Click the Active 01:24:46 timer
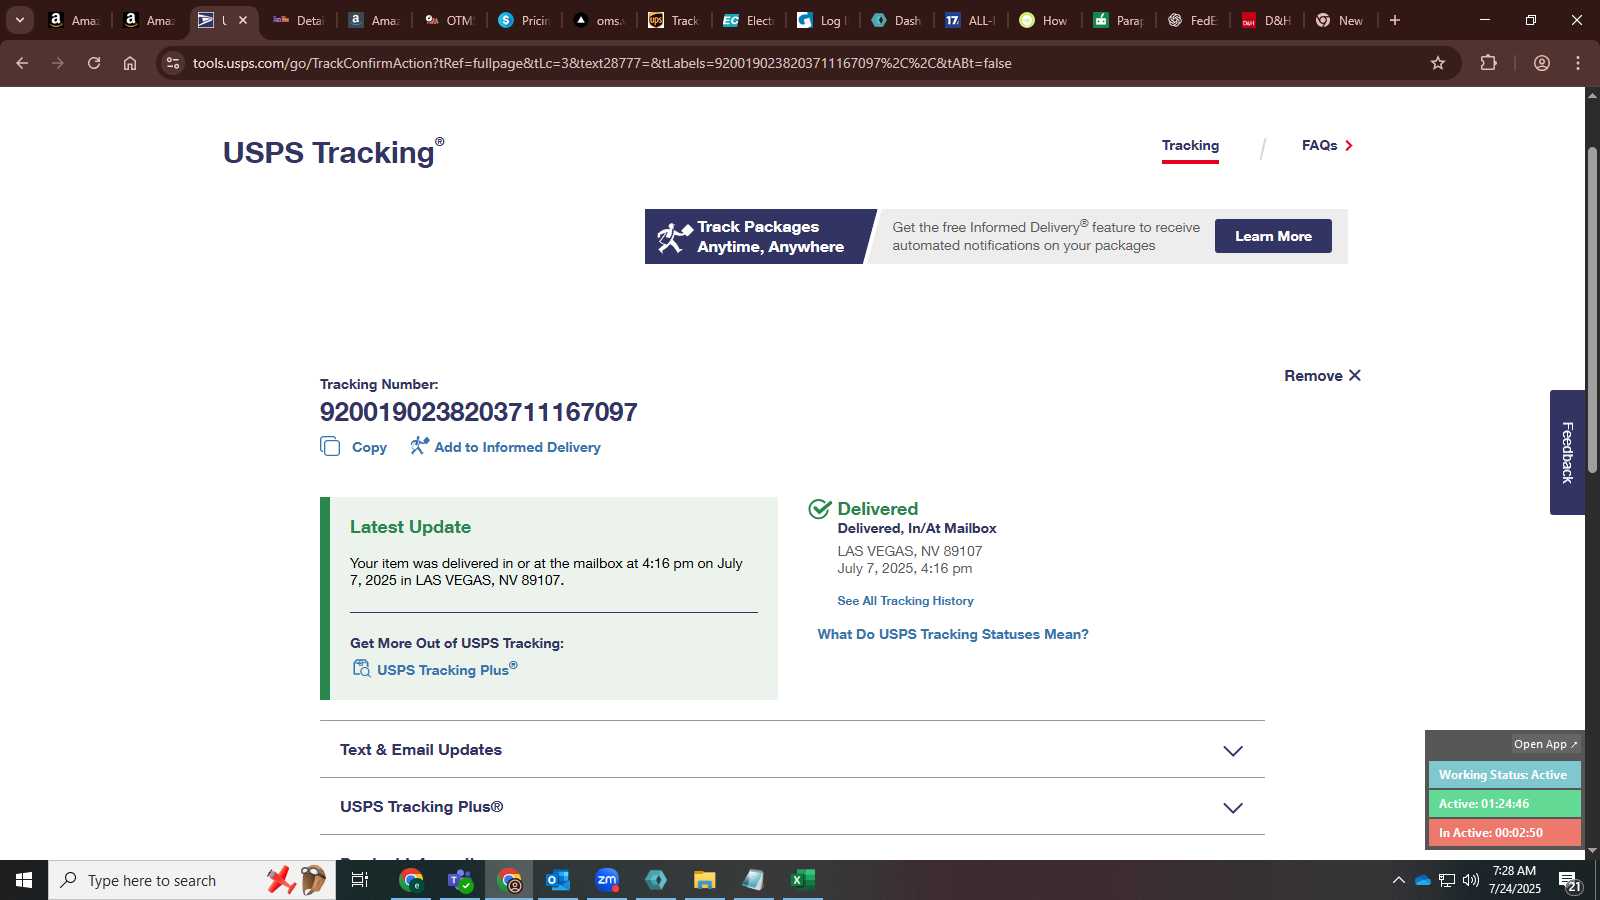1600x900 pixels. 1504,804
